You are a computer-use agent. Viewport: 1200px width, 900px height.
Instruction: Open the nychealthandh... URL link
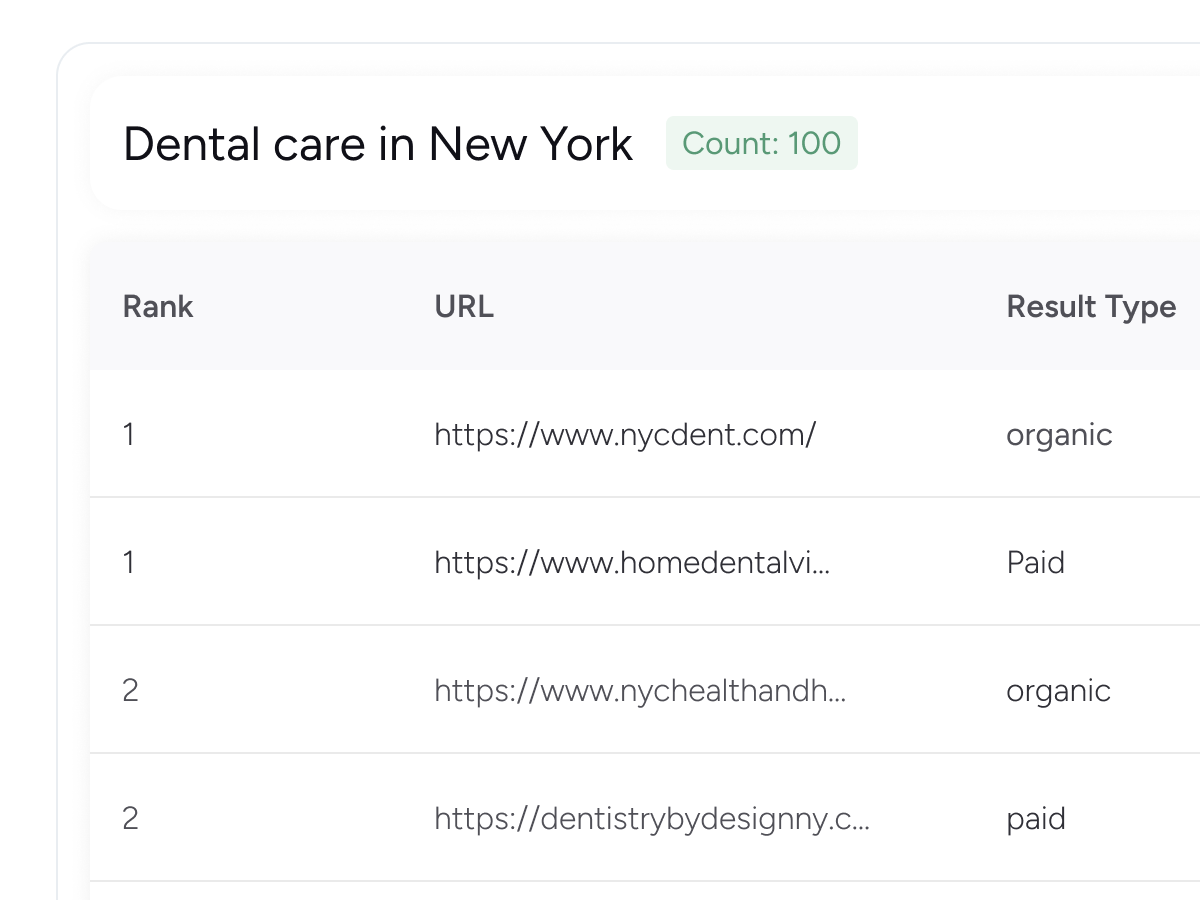coord(640,690)
